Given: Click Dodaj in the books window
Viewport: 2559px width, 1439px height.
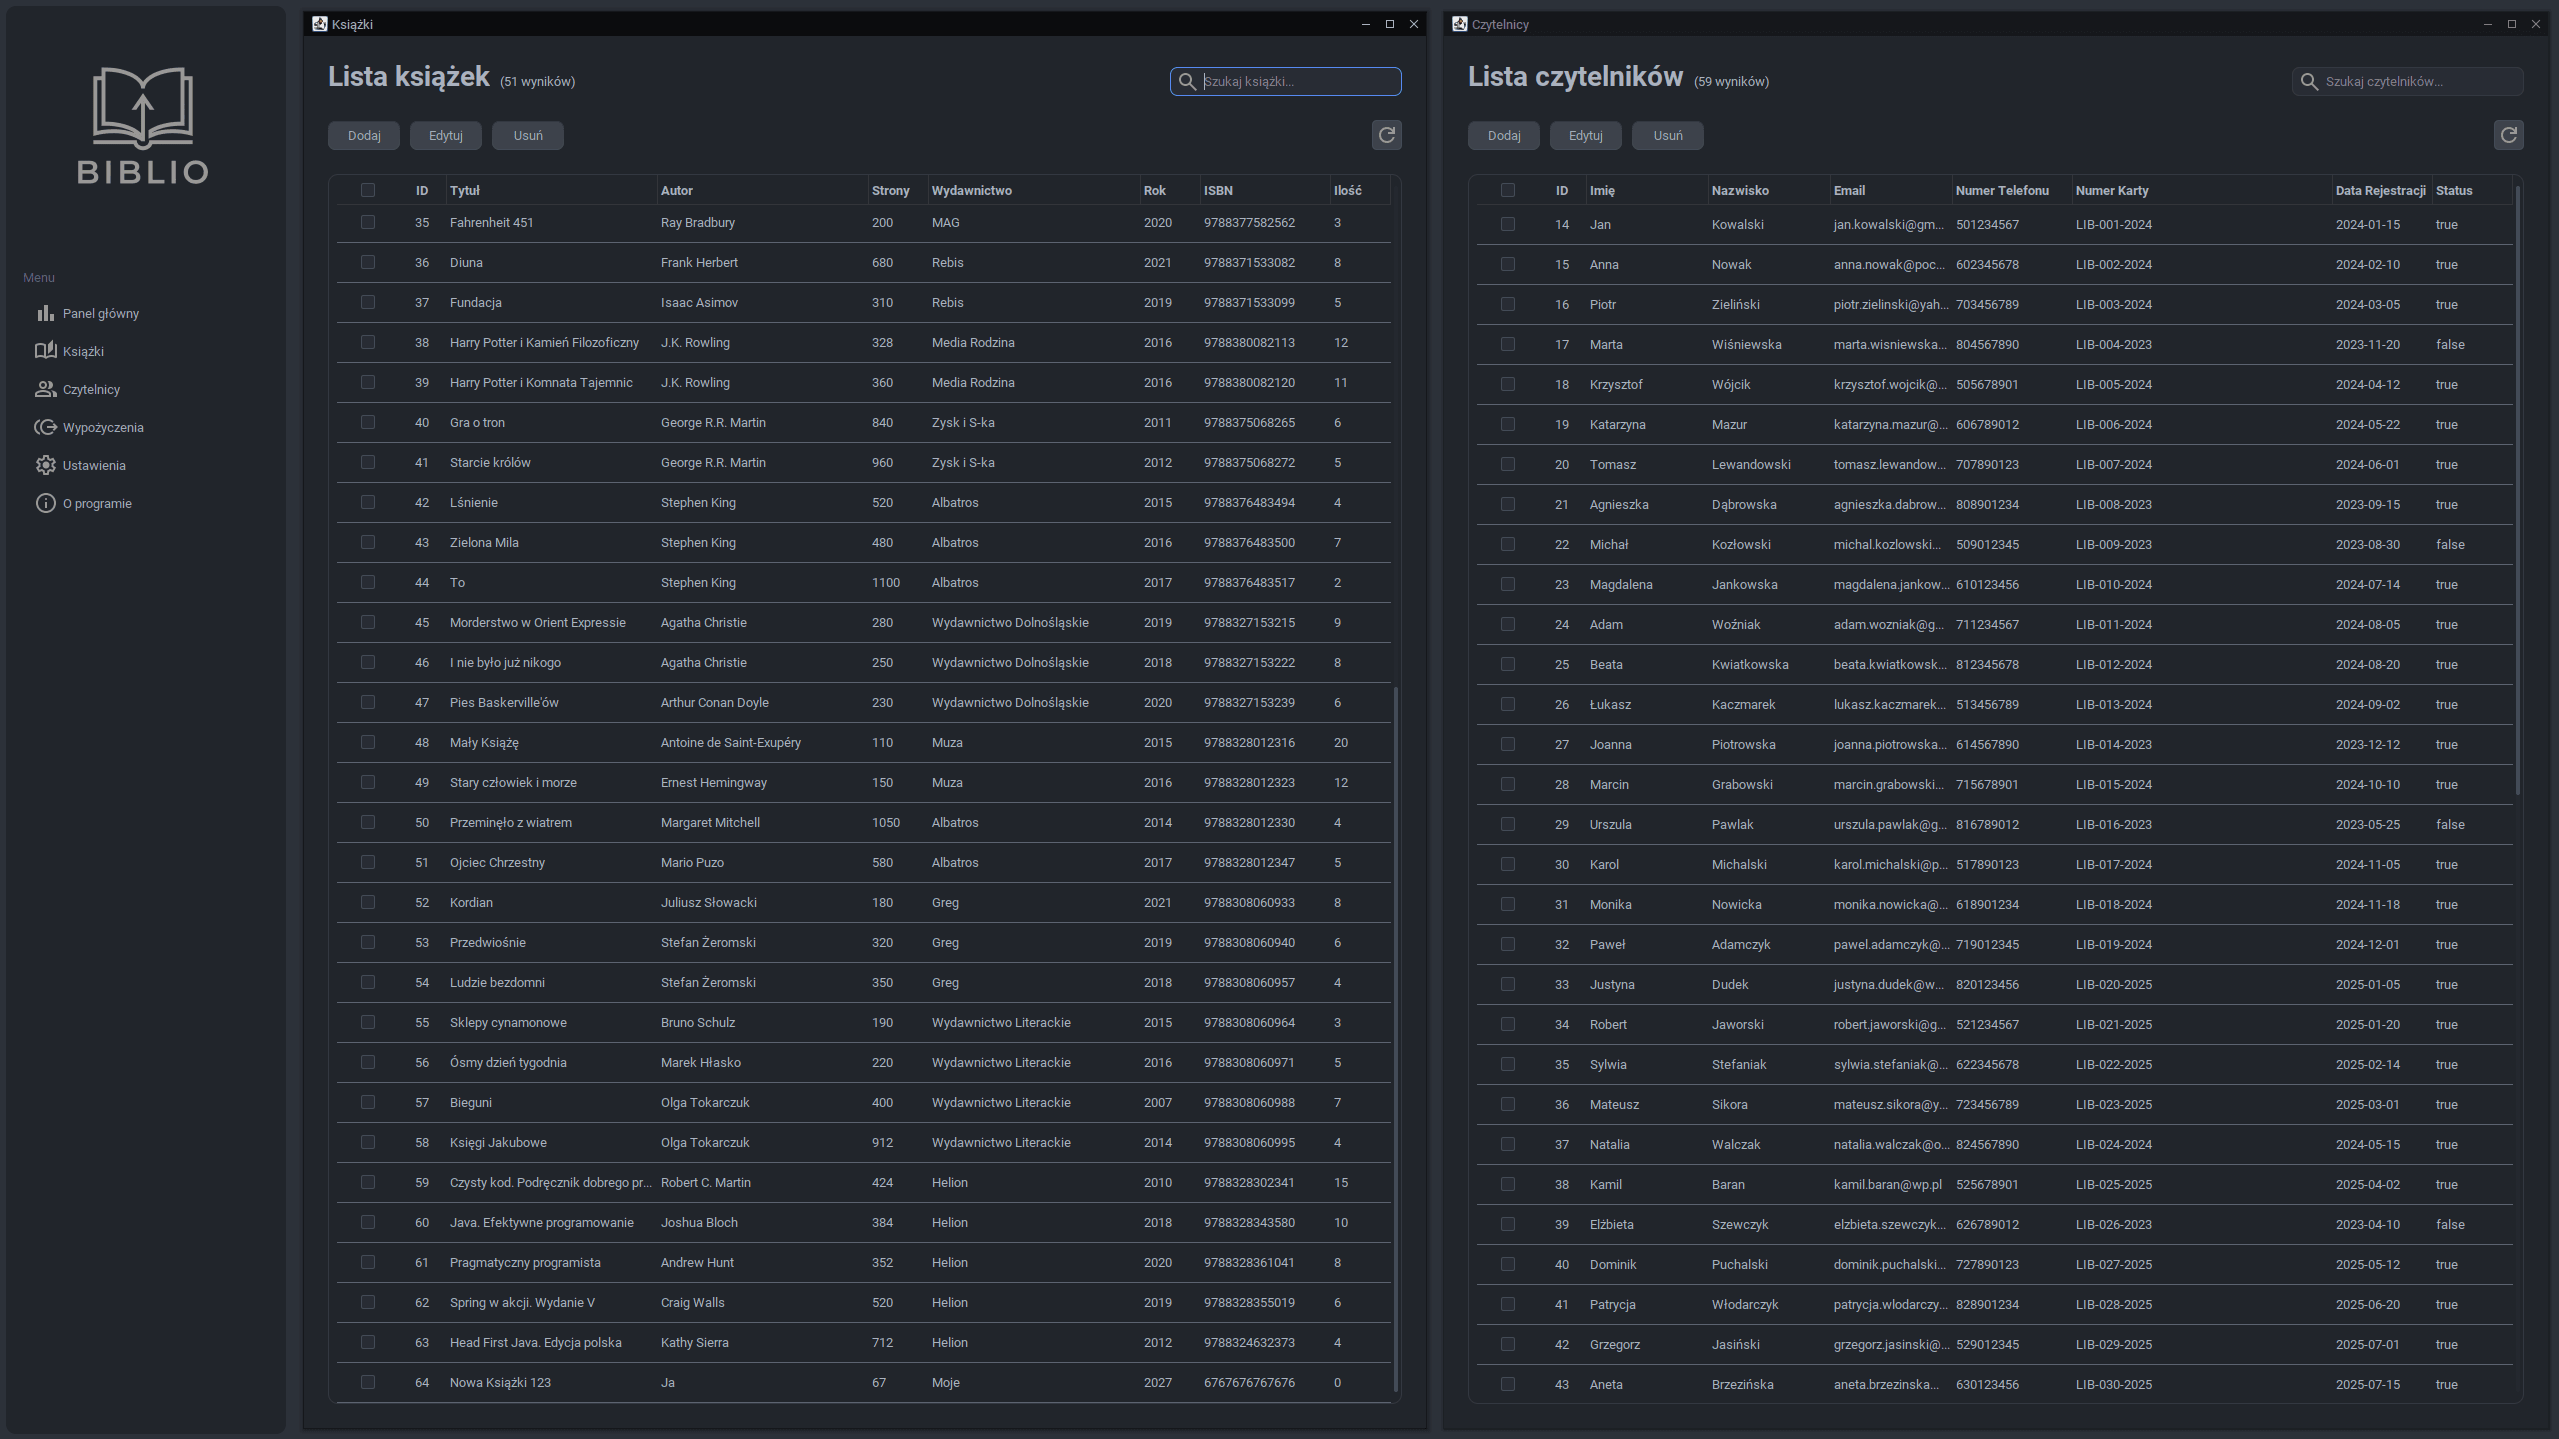Looking at the screenshot, I should (x=364, y=135).
